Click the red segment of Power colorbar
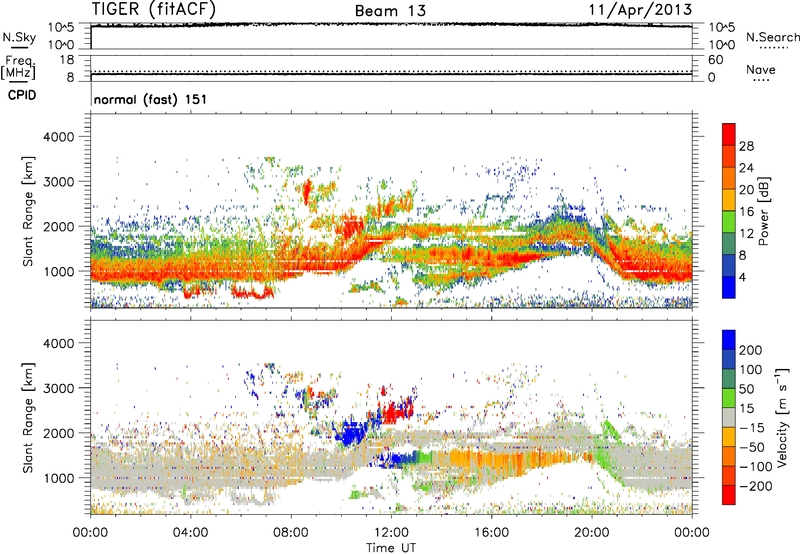 coord(729,135)
